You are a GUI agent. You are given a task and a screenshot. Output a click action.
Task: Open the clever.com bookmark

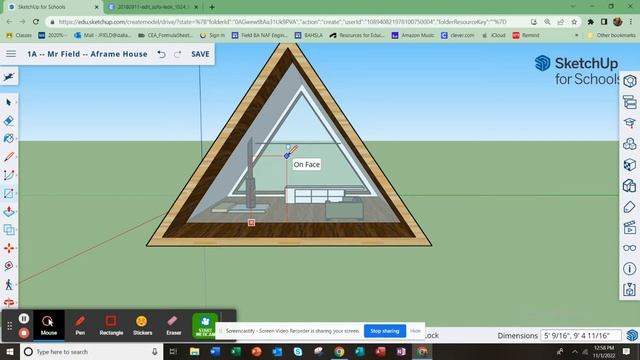tap(458, 36)
